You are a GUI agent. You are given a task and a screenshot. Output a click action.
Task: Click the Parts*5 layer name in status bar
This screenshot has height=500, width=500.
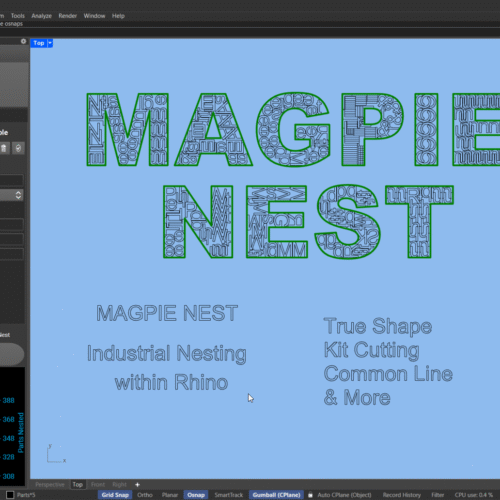click(26, 495)
